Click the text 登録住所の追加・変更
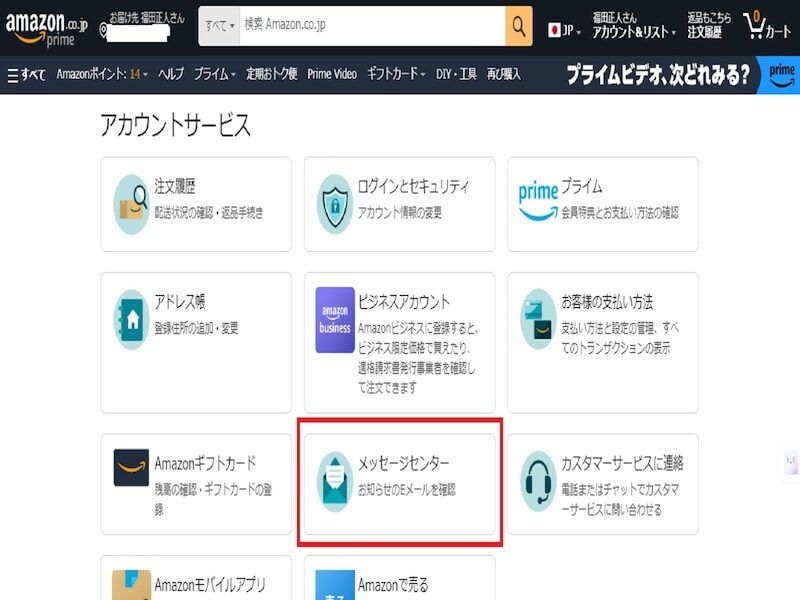This screenshot has width=800, height=600. 196,328
